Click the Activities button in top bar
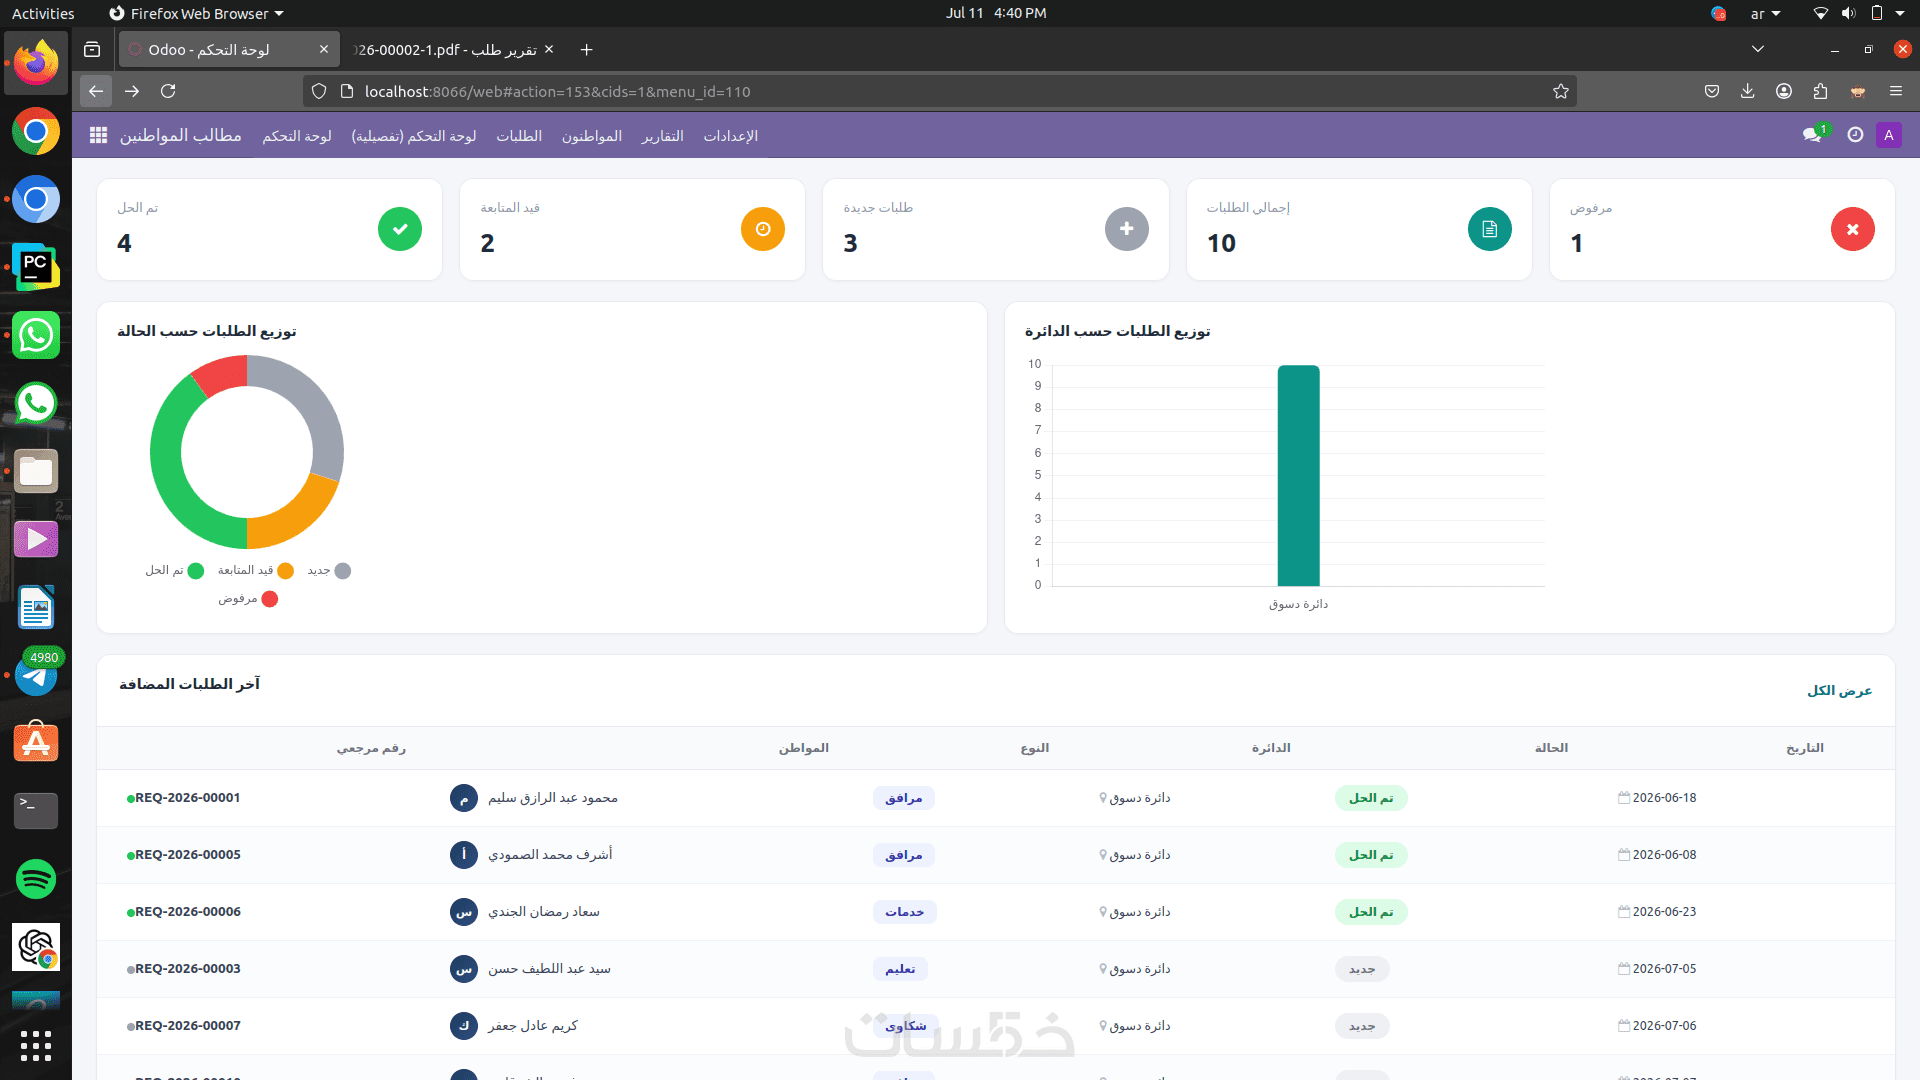This screenshot has height=1080, width=1920. [43, 13]
